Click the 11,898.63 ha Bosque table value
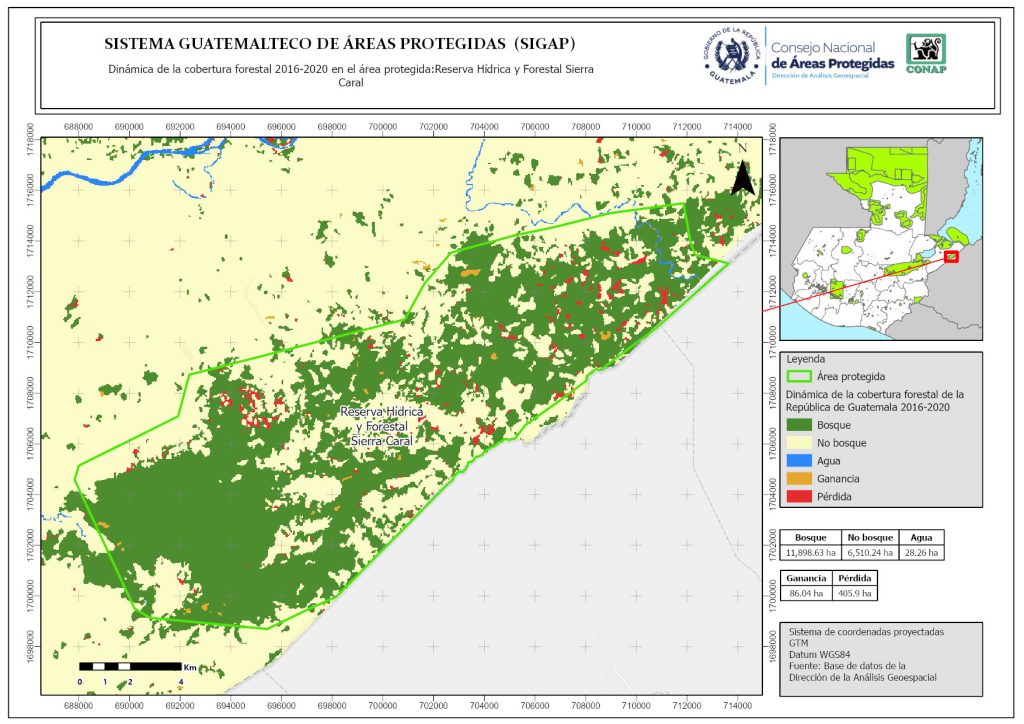The image size is (1024, 724). pyautogui.click(x=809, y=552)
